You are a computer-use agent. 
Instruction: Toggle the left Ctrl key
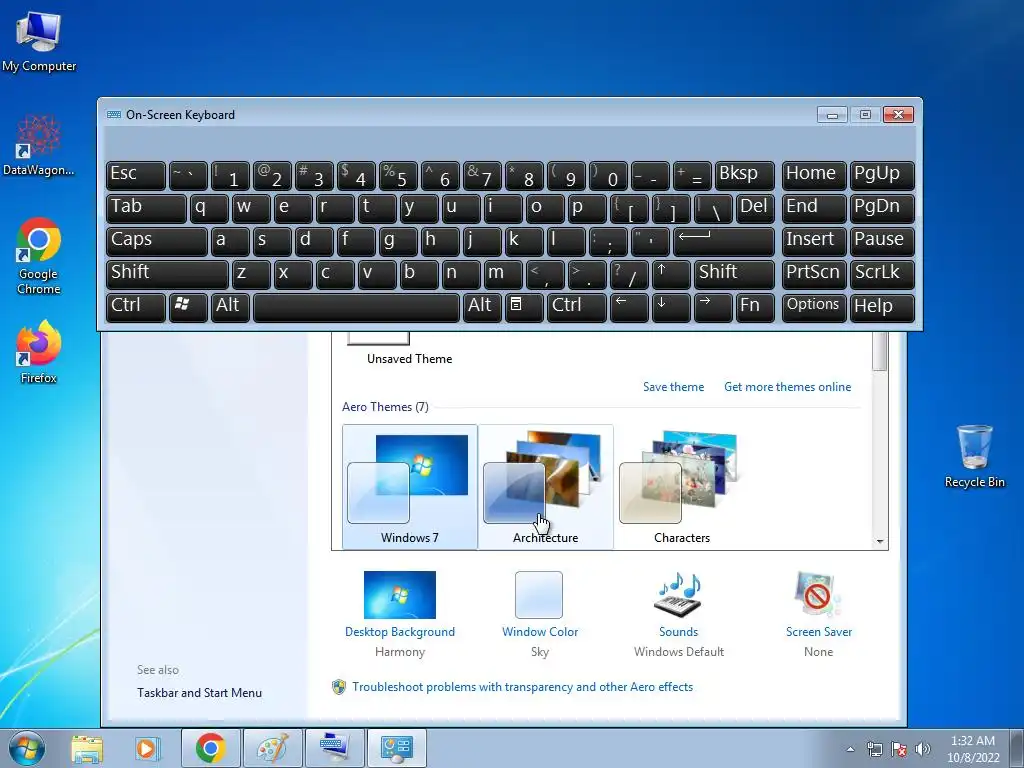click(136, 307)
